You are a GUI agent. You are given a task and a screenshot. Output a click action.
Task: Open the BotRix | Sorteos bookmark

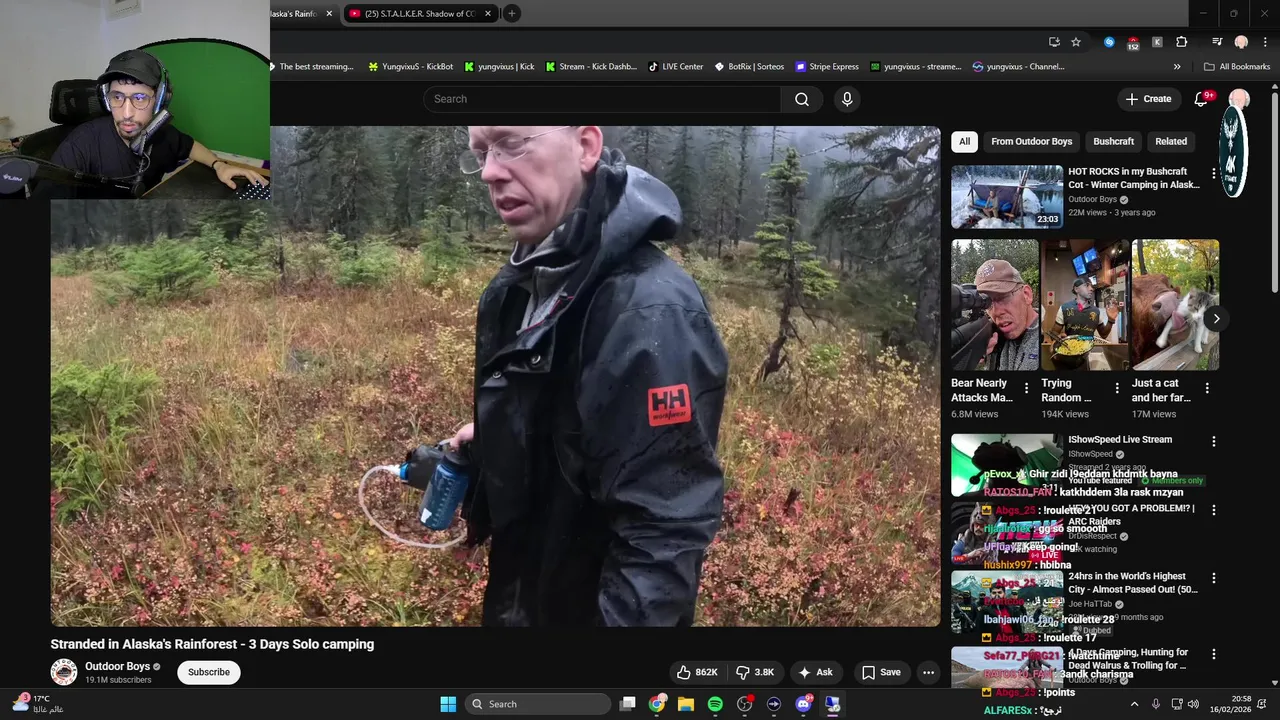click(x=749, y=67)
